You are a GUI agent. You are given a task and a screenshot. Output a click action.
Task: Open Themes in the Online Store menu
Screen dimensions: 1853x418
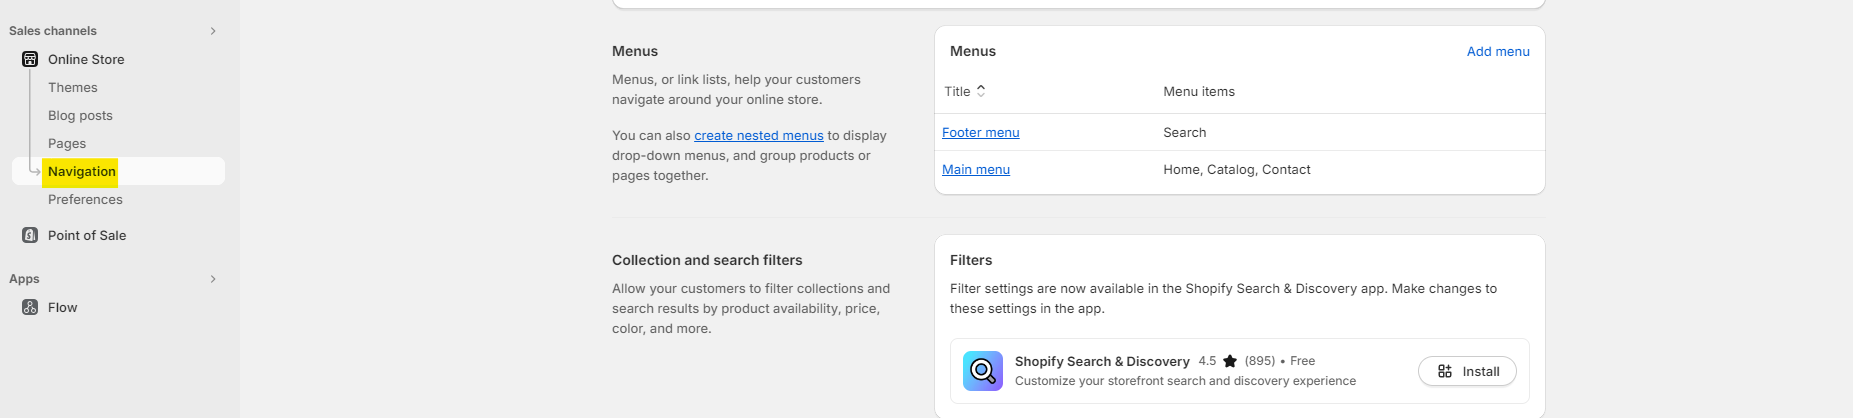click(x=73, y=88)
